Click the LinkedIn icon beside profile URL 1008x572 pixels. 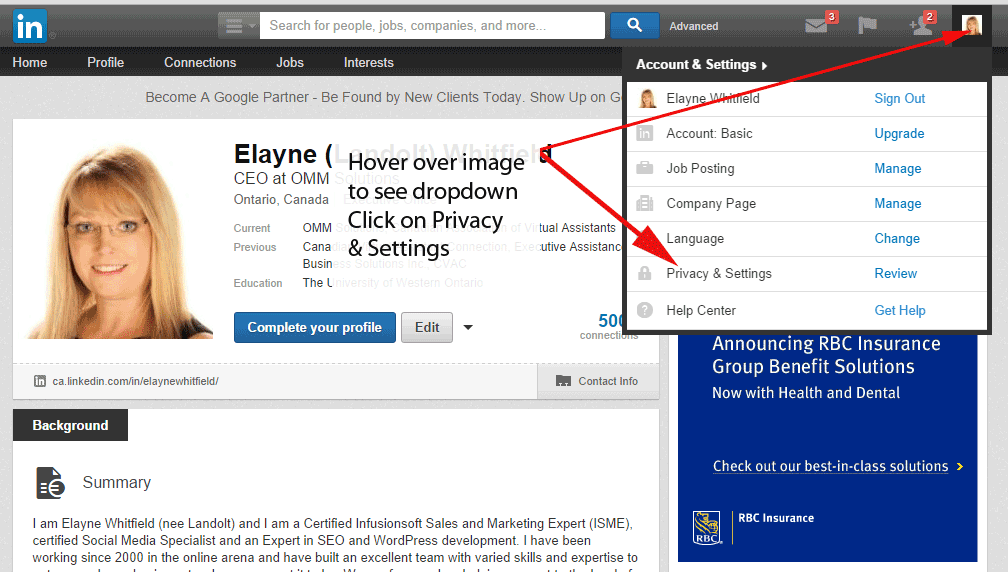(40, 381)
